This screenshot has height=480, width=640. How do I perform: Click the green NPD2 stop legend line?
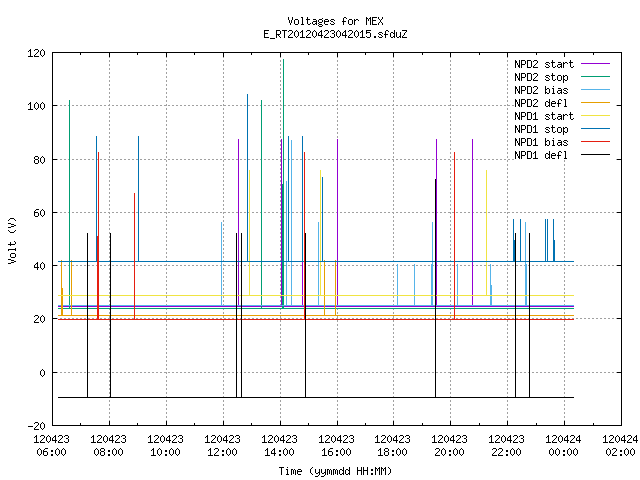pyautogui.click(x=596, y=76)
